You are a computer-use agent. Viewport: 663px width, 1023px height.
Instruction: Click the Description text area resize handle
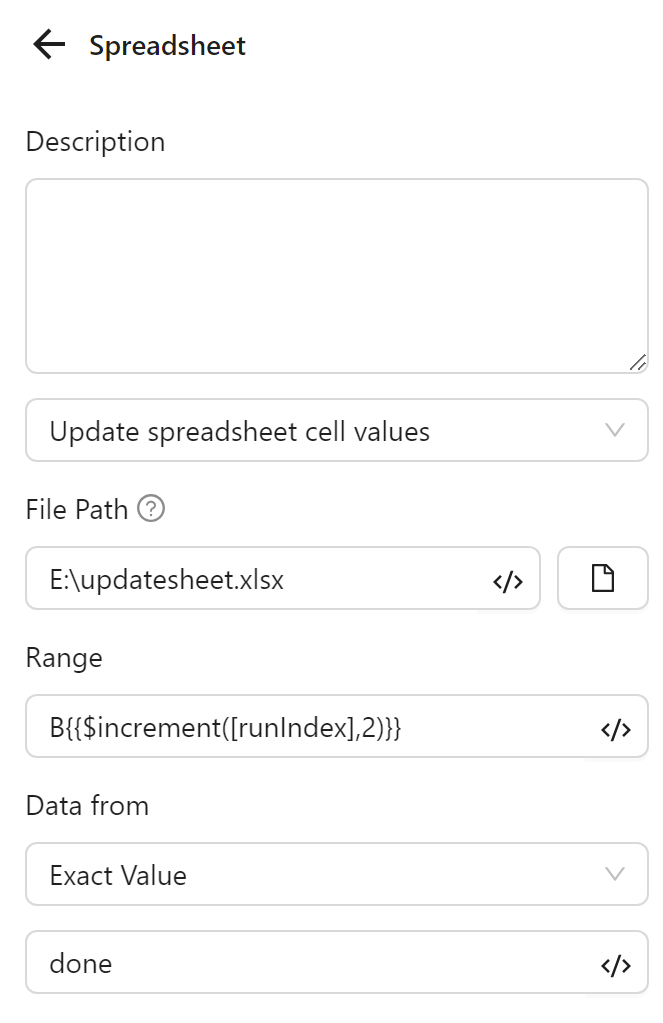637,363
